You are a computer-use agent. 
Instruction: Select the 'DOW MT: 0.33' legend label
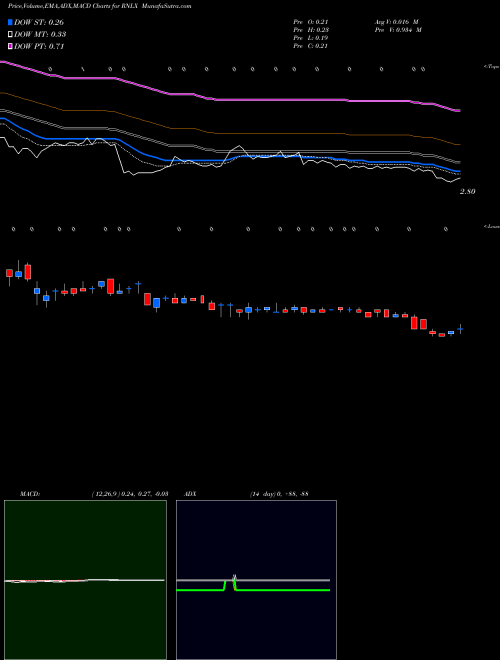click(x=40, y=34)
